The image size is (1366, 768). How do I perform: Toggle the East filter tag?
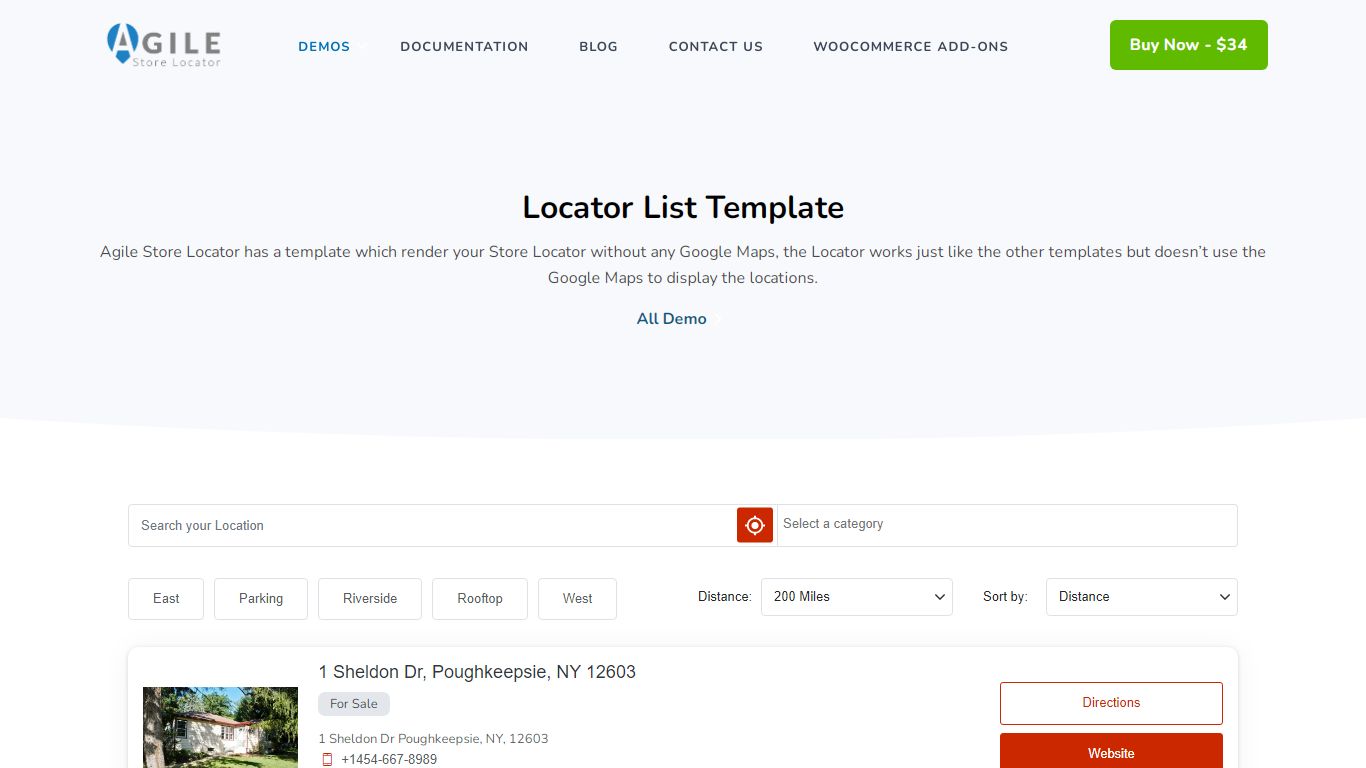pyautogui.click(x=166, y=599)
